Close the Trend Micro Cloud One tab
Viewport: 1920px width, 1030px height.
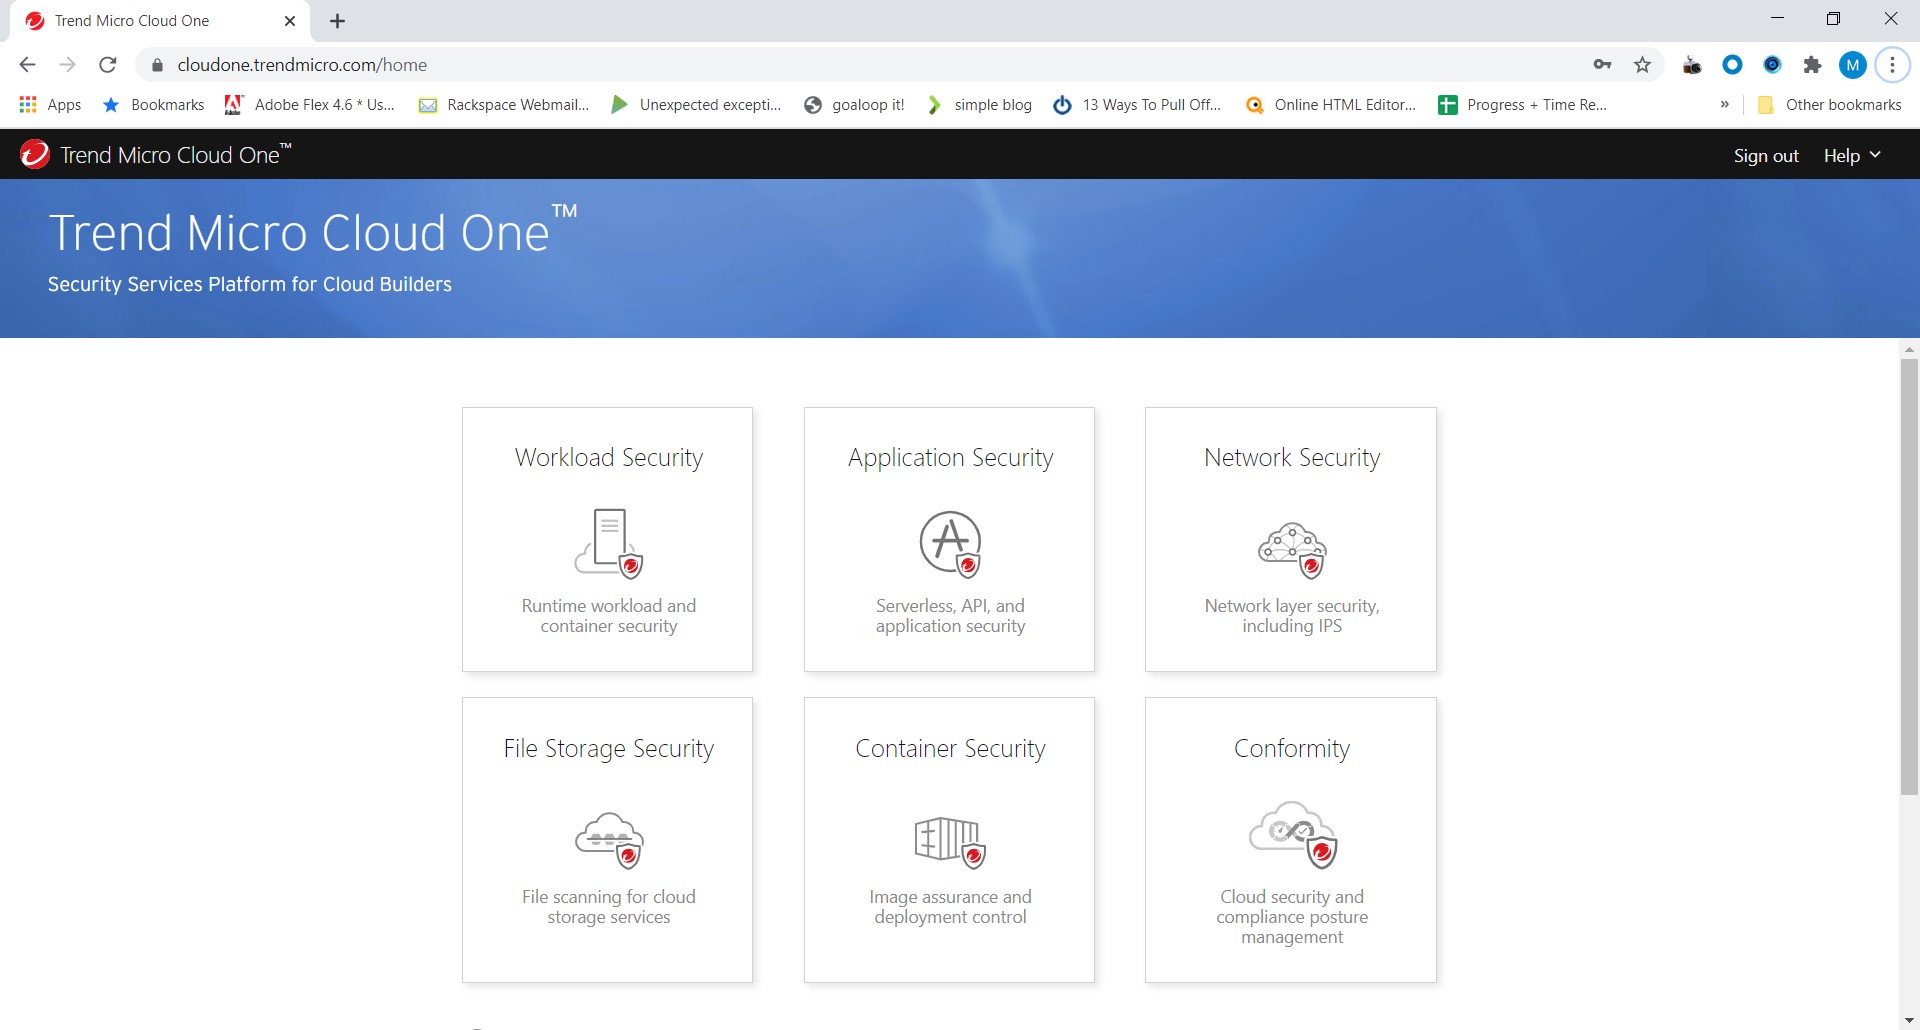point(290,21)
